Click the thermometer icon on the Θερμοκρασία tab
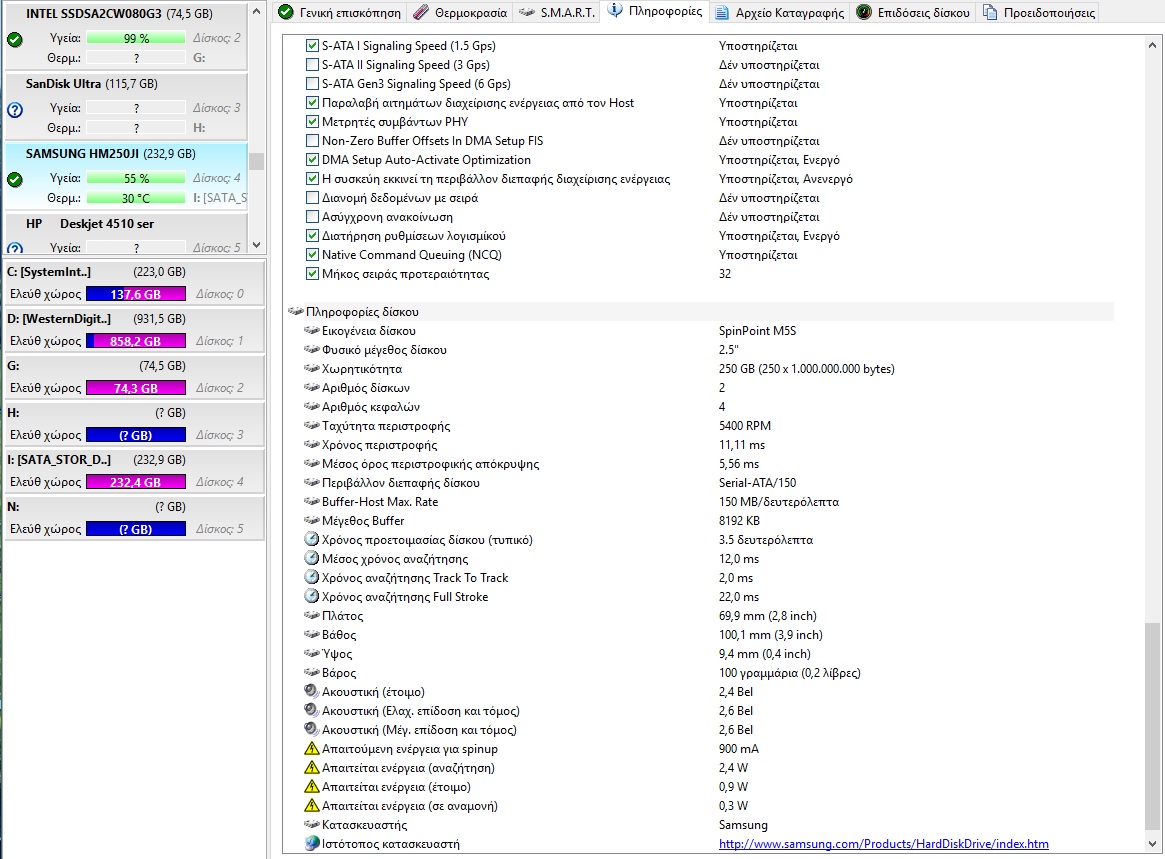The width and height of the screenshot is (1165, 859). click(x=421, y=13)
